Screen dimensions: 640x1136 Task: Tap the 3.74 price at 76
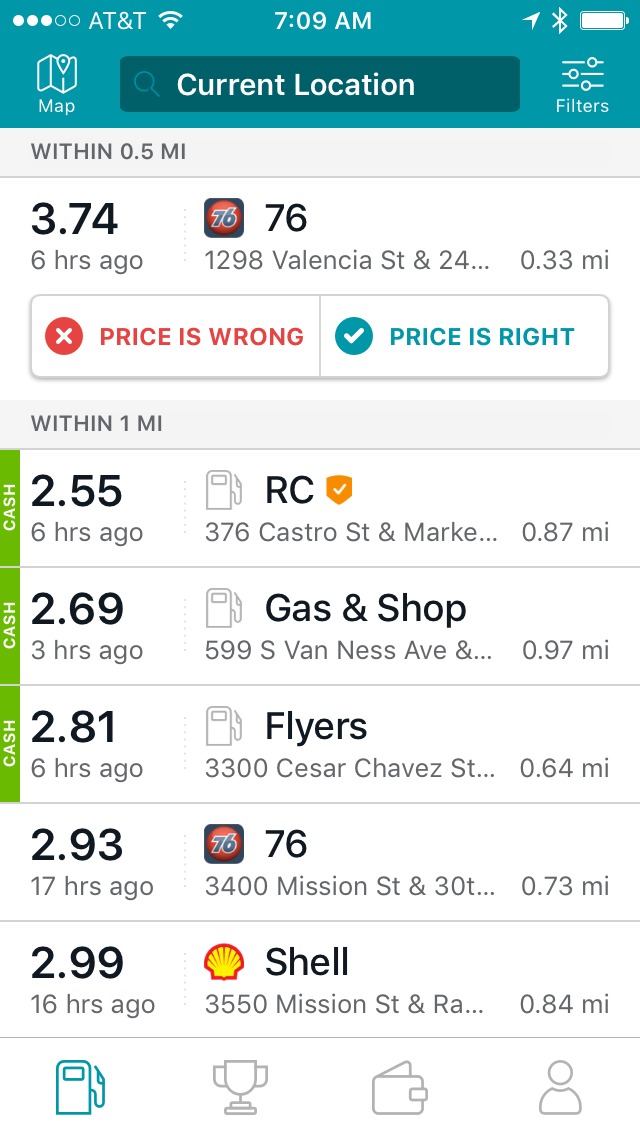click(x=75, y=219)
